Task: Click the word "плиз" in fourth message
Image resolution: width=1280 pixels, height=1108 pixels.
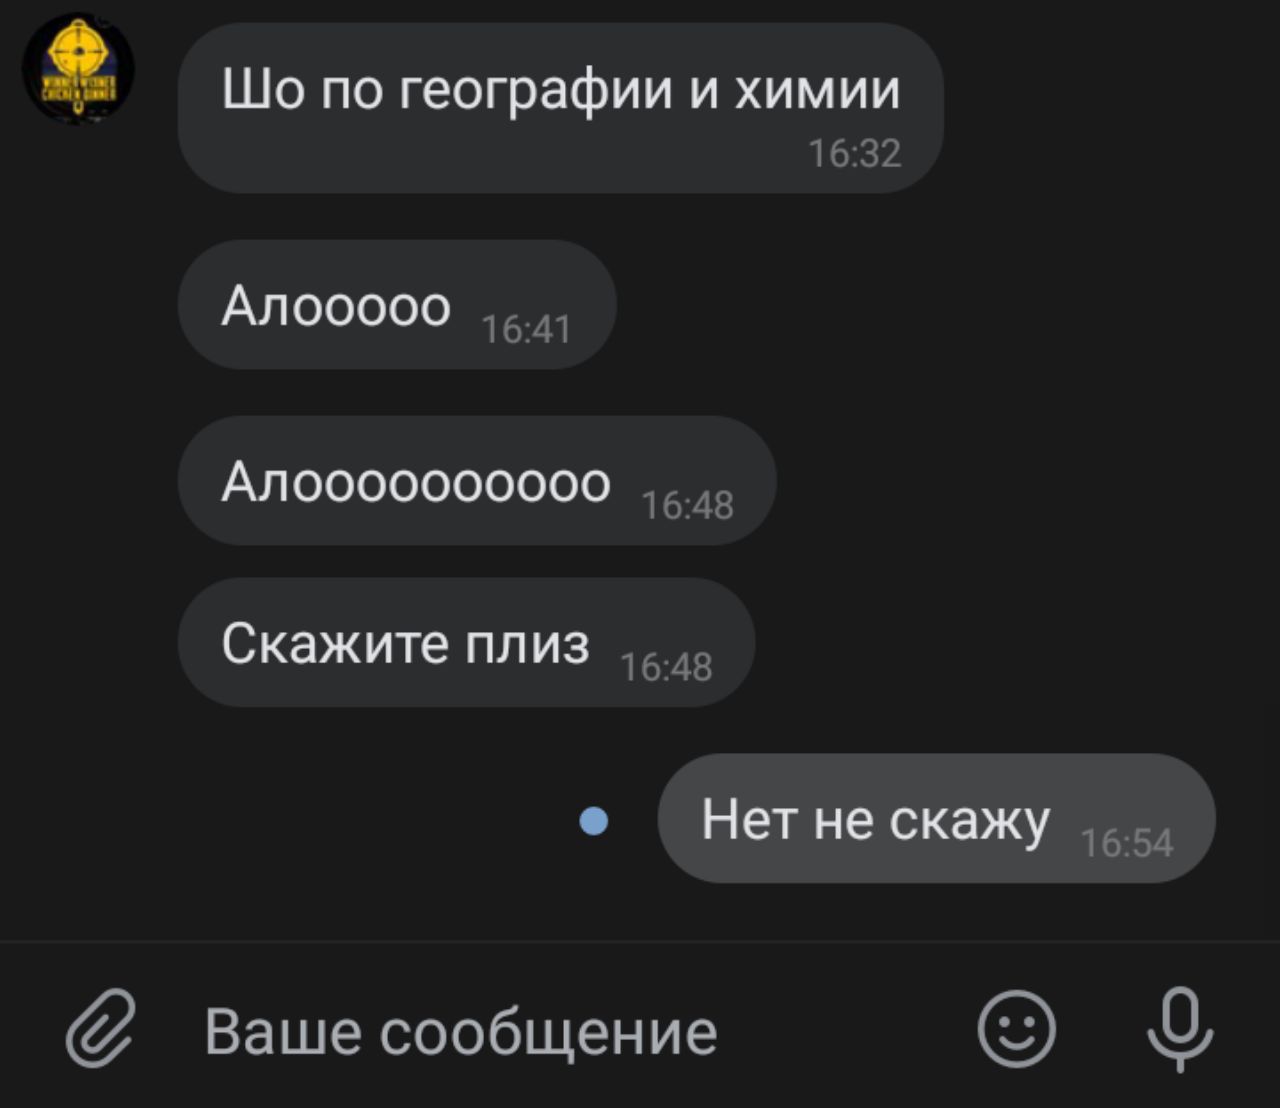Action: pos(528,643)
